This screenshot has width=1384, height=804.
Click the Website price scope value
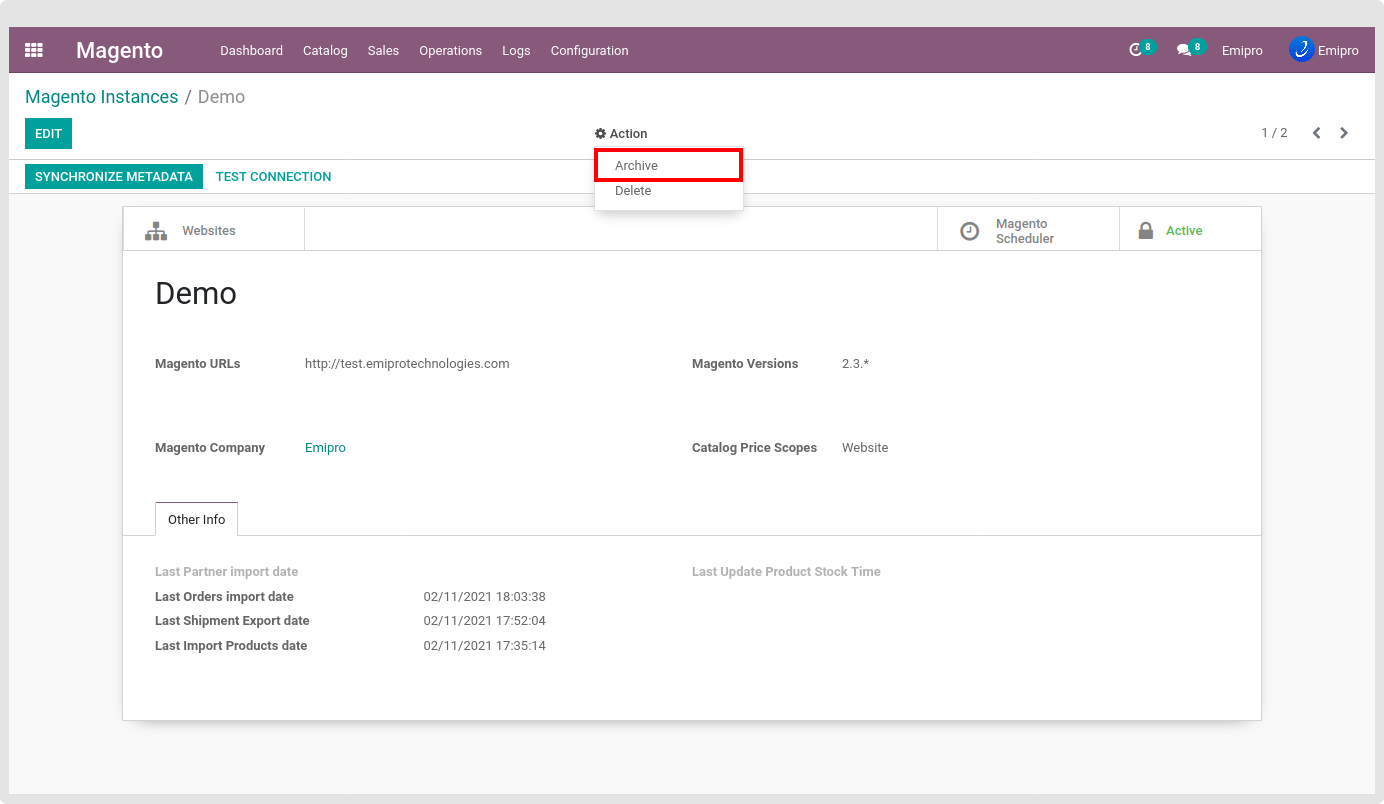point(865,448)
